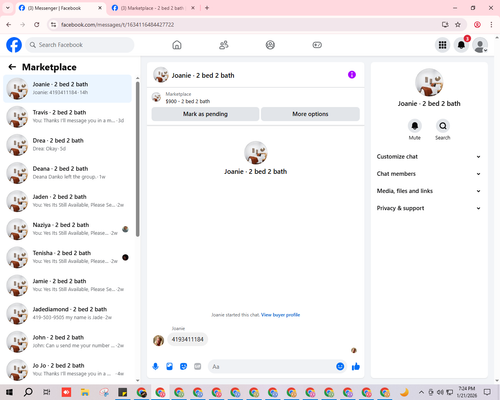Viewport: 500px width, 400px height.
Task: Open Windows taskbar search
Action: 28,392
